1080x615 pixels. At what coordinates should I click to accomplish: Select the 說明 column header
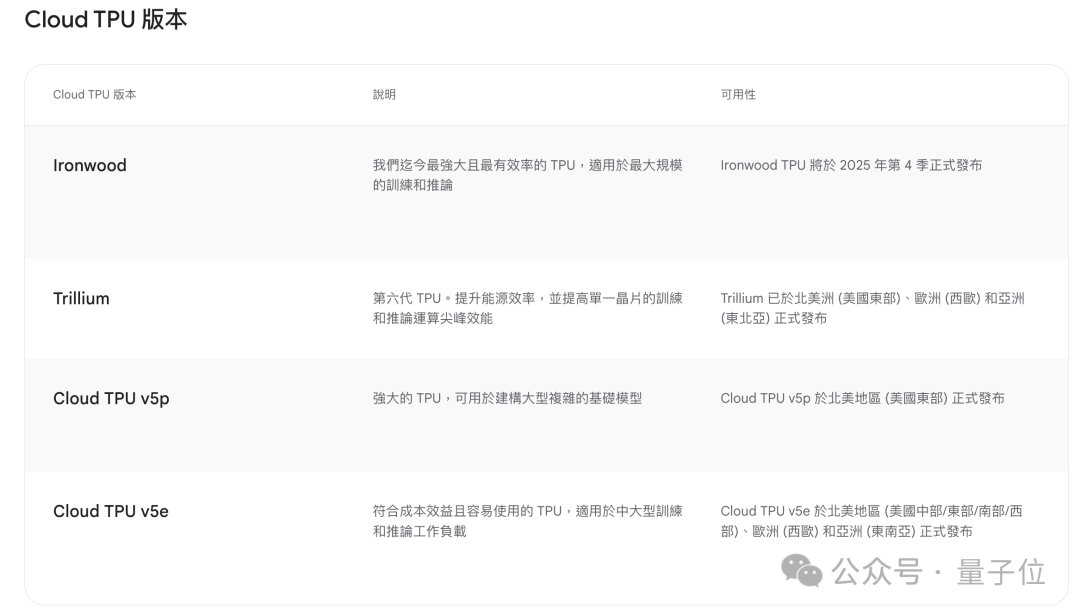pos(384,94)
